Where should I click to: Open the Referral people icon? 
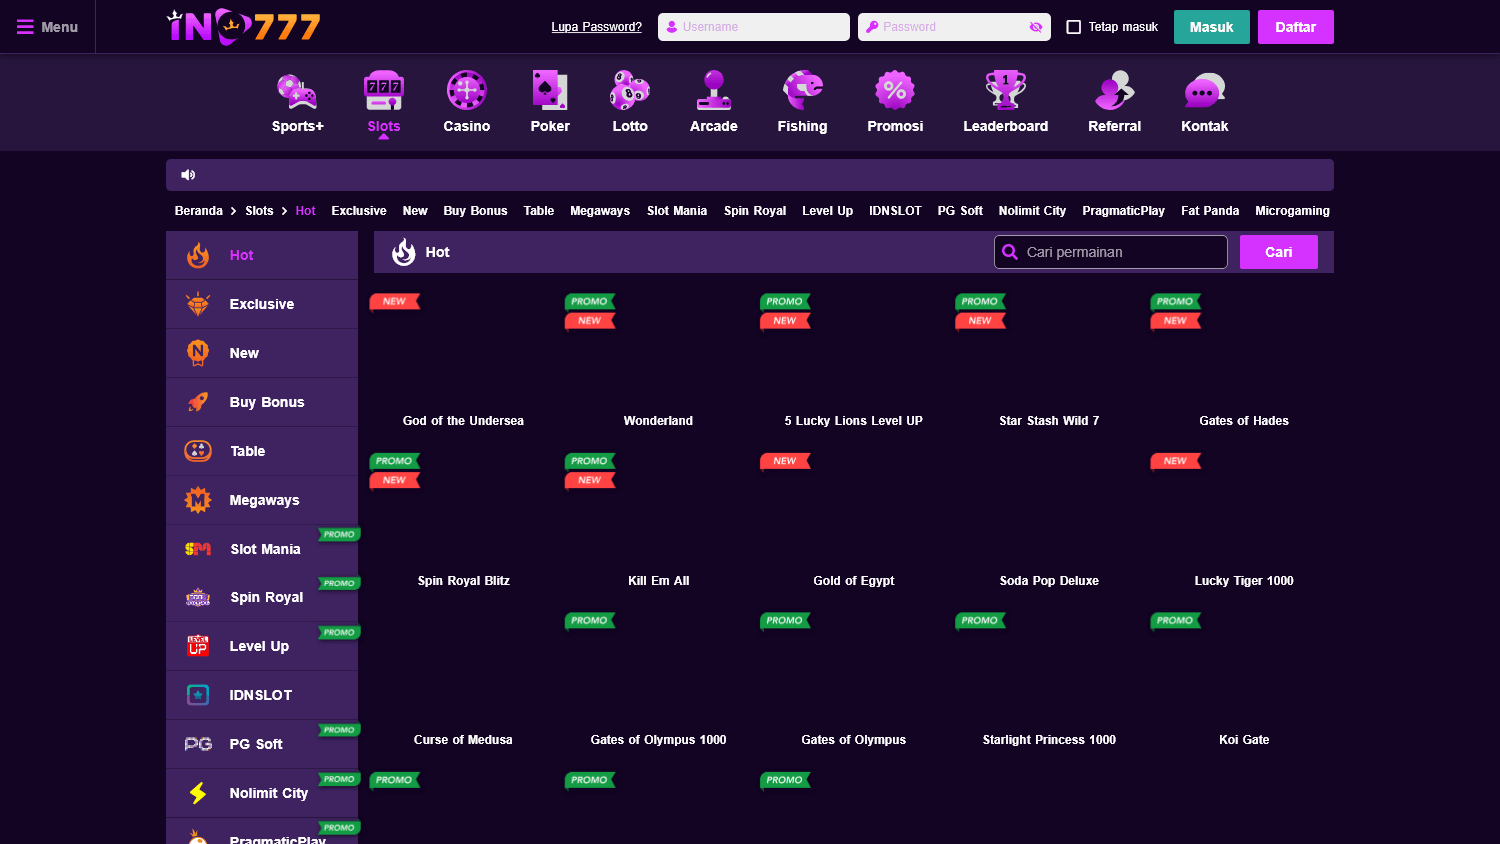click(x=1114, y=91)
